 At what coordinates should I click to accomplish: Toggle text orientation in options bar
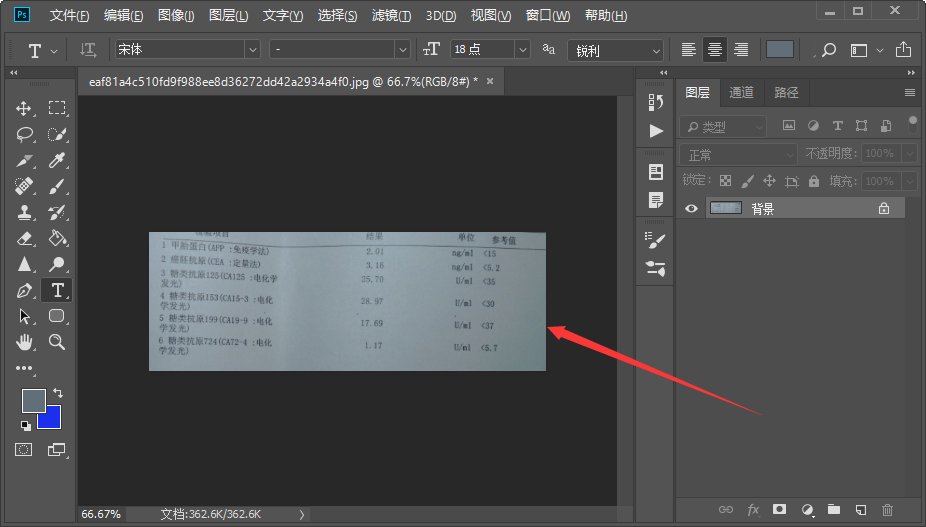click(x=88, y=50)
